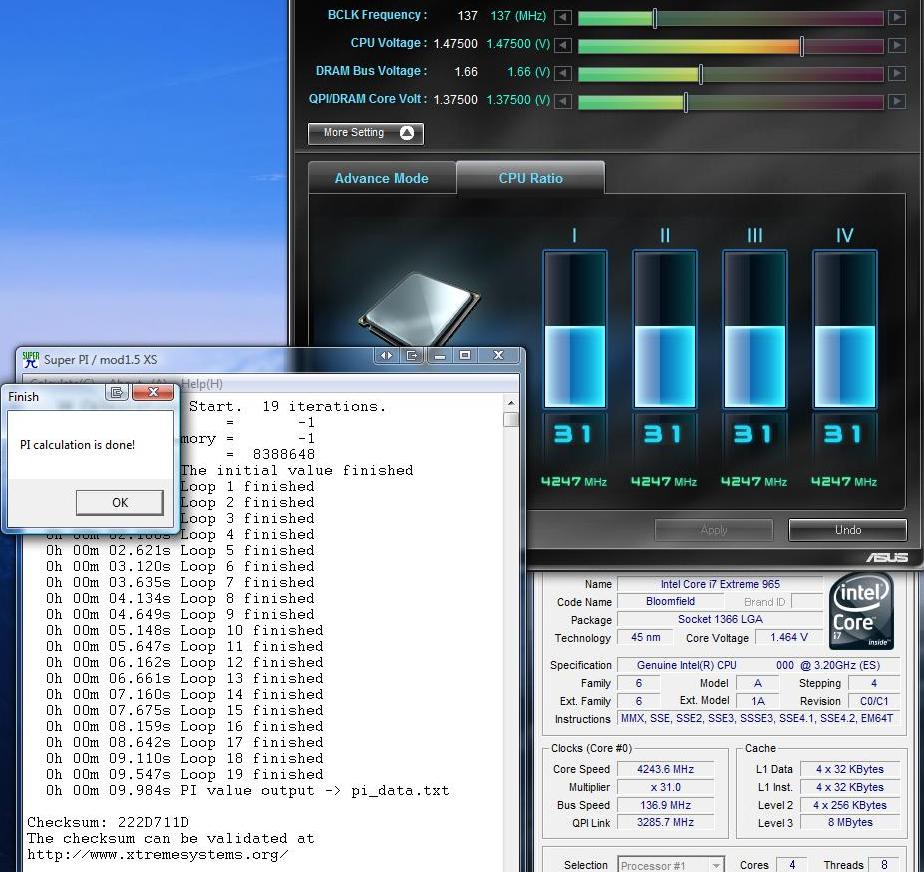The image size is (924, 872).
Task: Open Super PI Help(H) menu
Action: pos(202,384)
